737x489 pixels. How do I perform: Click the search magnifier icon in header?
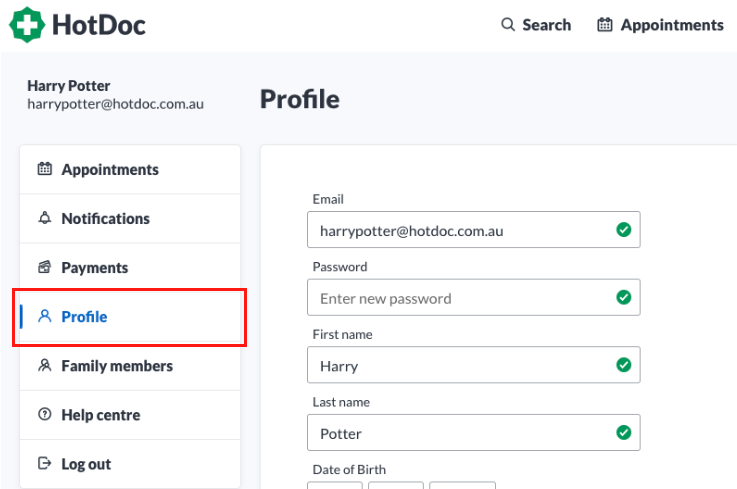[508, 24]
